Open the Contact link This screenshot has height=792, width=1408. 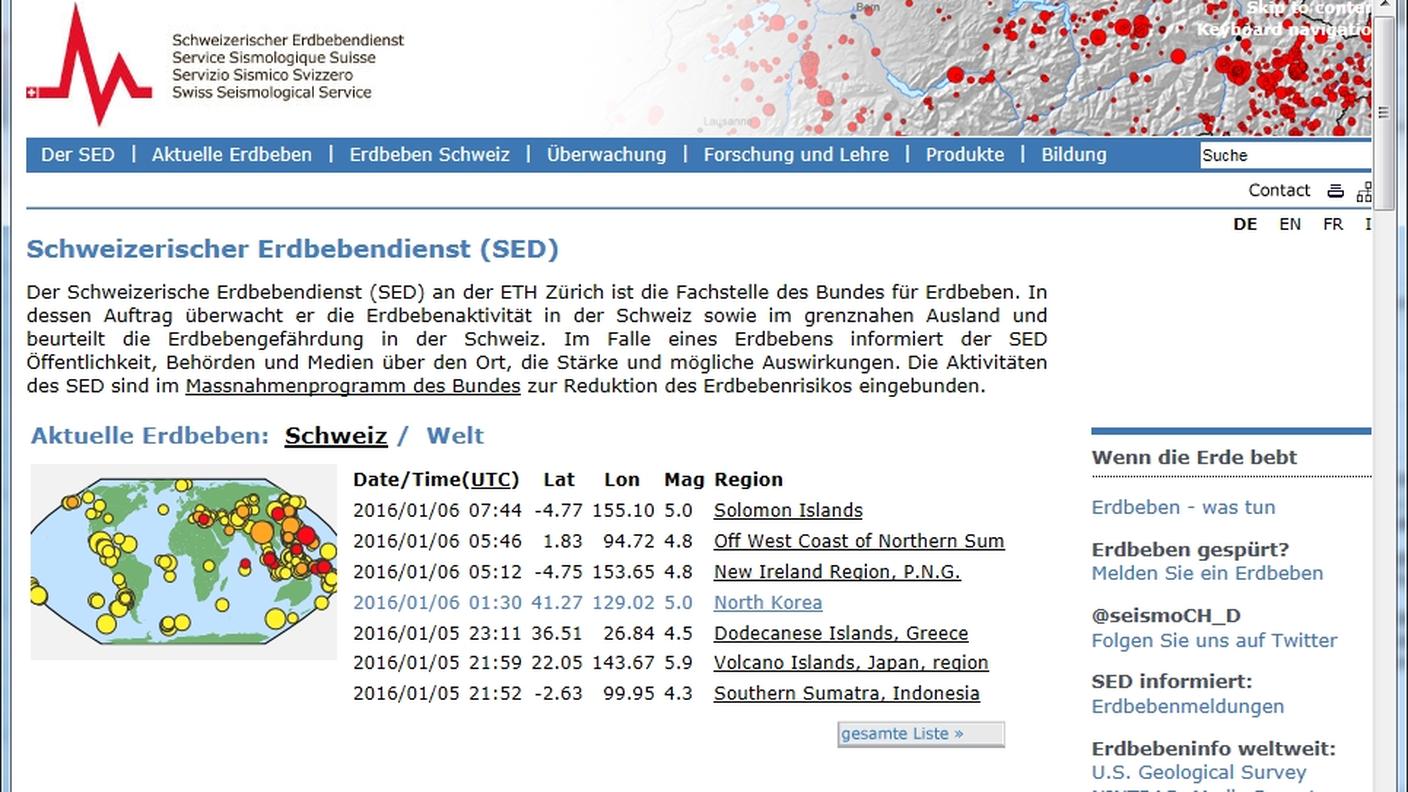pos(1279,190)
